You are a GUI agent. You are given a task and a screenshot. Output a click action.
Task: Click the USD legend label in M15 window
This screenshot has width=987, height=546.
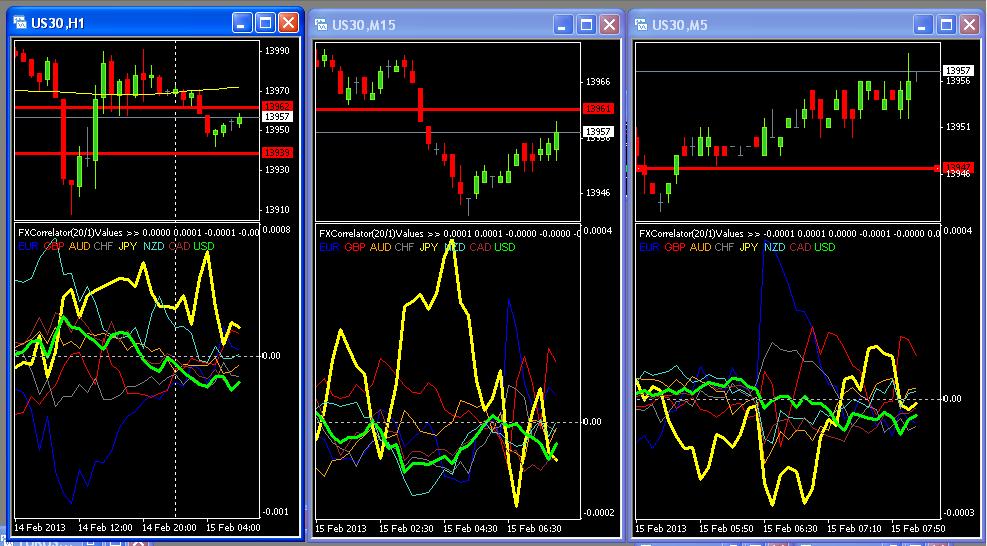504,247
